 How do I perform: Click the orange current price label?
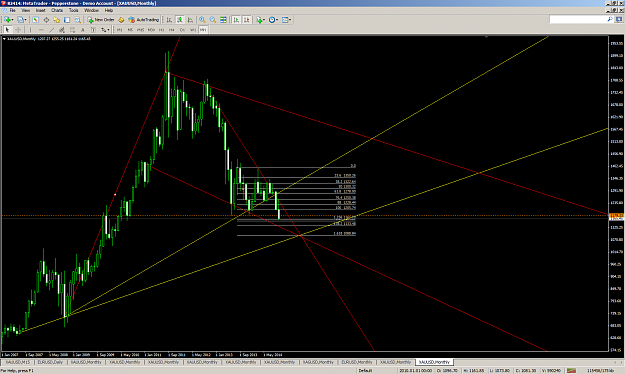coord(616,216)
